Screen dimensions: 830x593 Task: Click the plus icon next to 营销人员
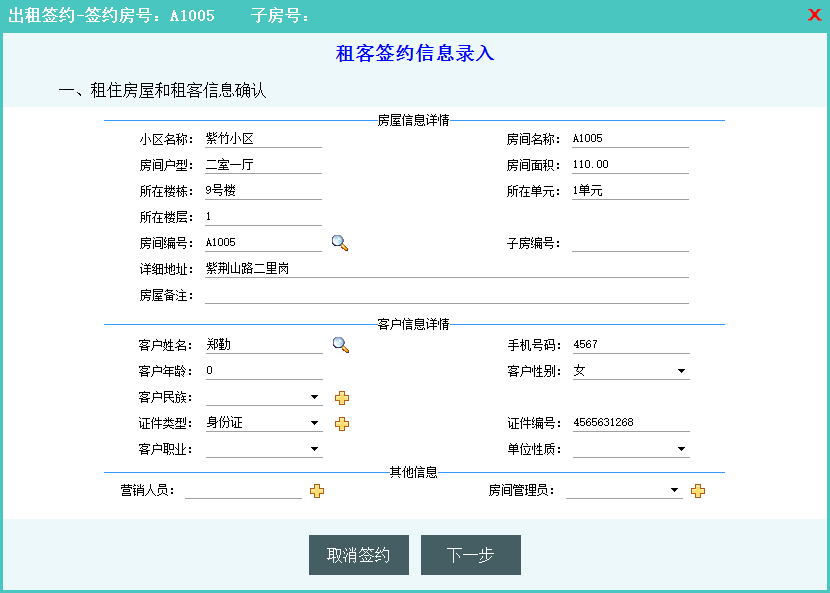(317, 491)
